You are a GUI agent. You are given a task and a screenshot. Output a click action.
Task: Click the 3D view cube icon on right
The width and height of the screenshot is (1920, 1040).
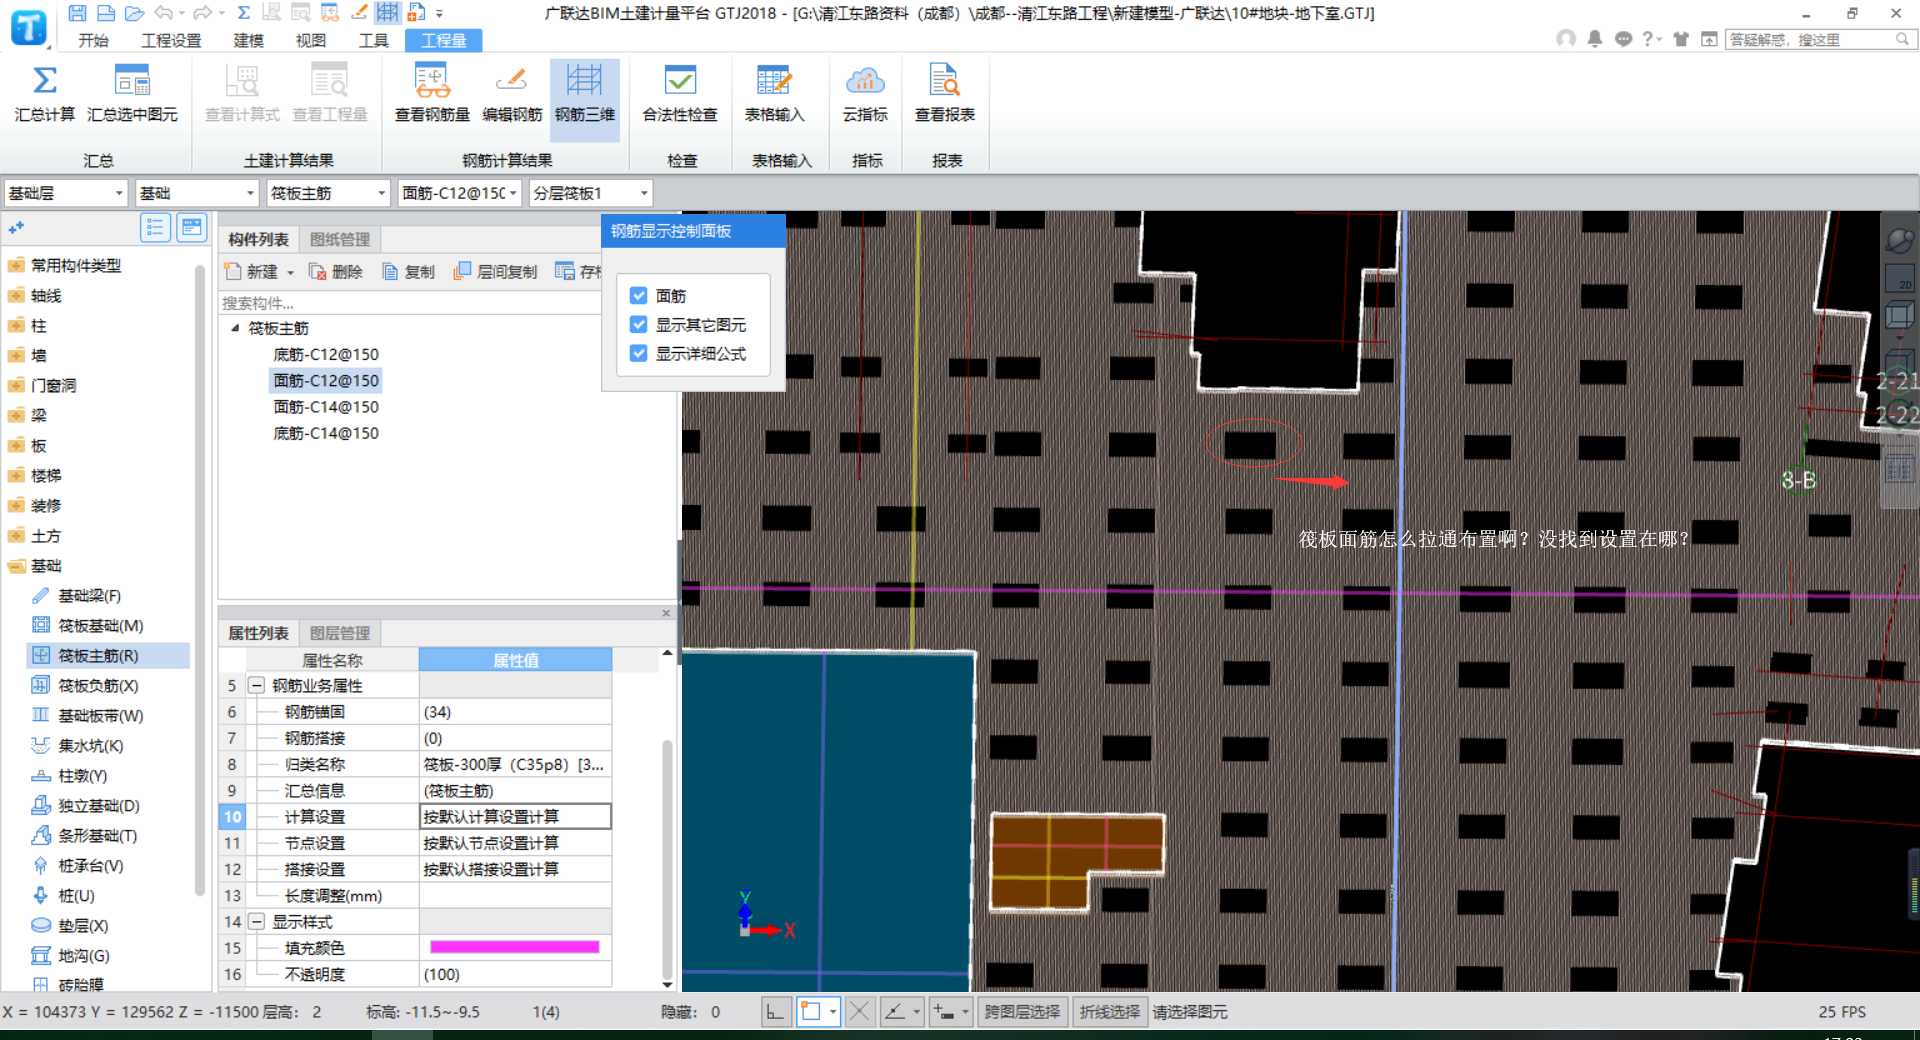1898,316
